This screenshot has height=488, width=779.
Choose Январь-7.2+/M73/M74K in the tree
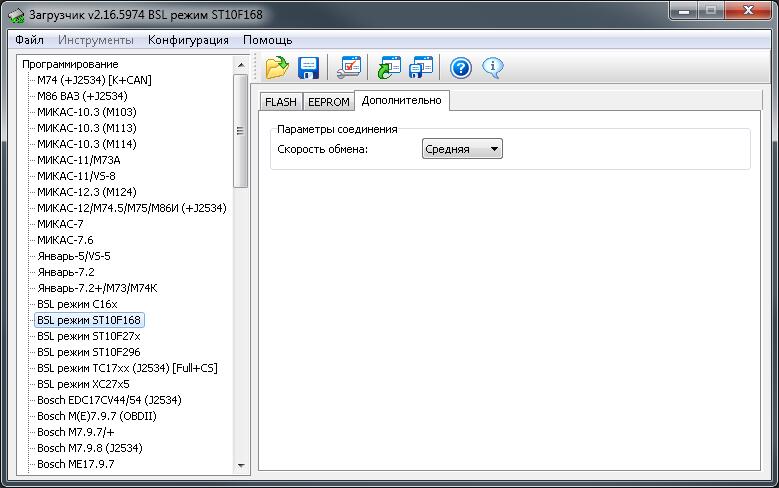tap(97, 288)
